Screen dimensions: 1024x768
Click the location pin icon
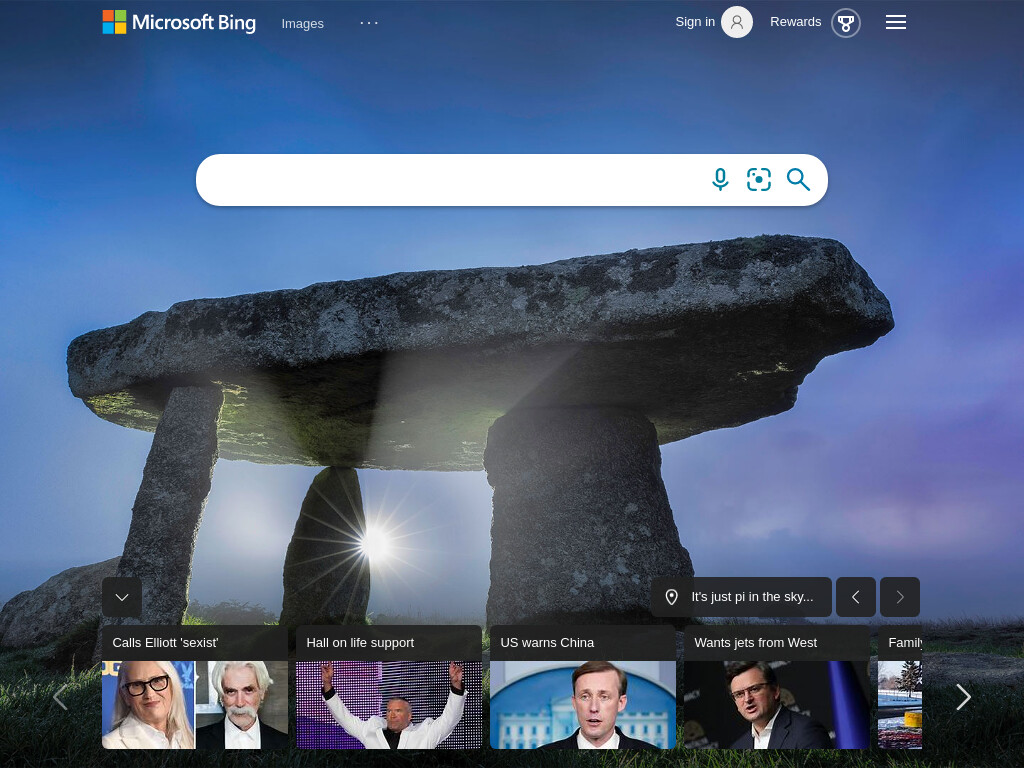click(x=671, y=597)
